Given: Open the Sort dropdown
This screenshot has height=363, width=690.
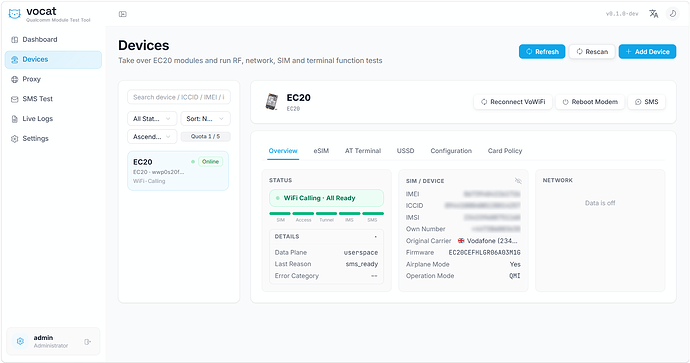Looking at the screenshot, I should click(206, 119).
